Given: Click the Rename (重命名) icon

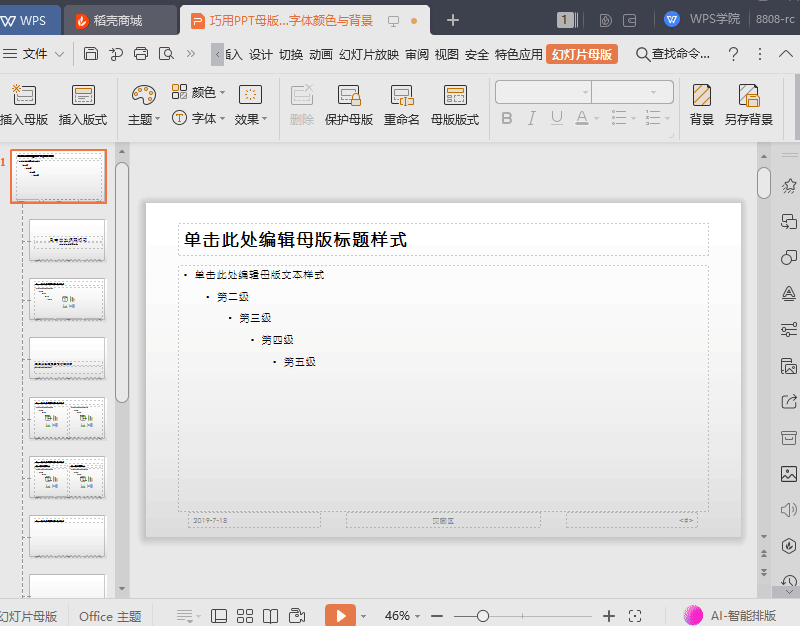Looking at the screenshot, I should 402,106.
